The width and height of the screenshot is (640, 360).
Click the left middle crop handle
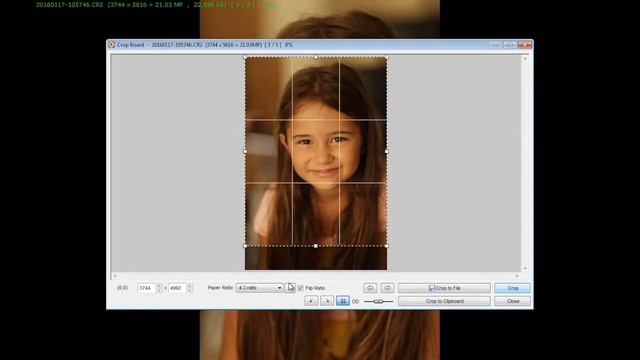[x=245, y=151]
